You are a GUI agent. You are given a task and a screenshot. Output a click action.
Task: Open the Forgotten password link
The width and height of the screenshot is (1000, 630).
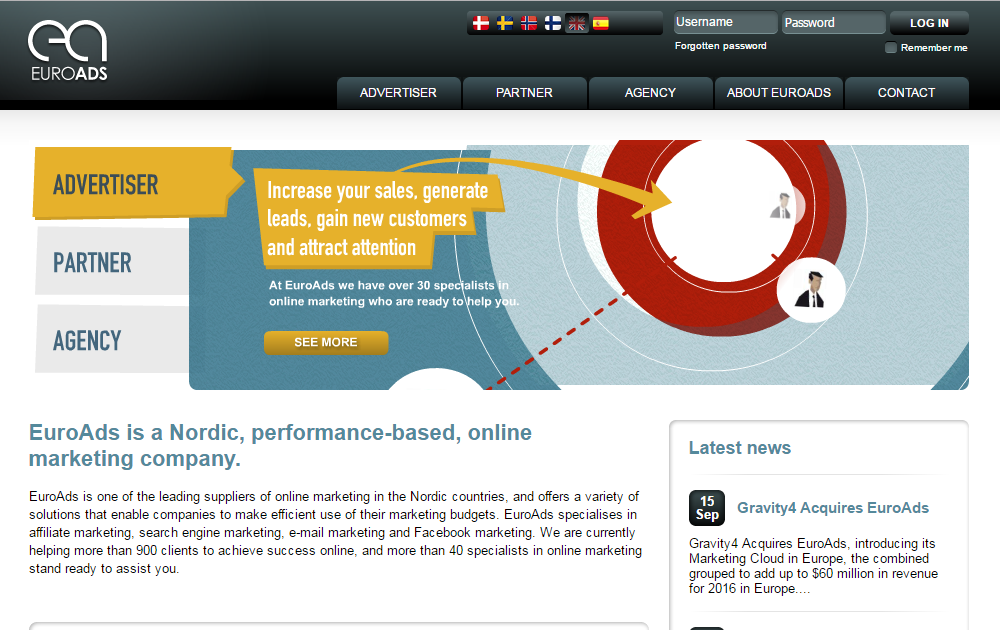[x=721, y=46]
